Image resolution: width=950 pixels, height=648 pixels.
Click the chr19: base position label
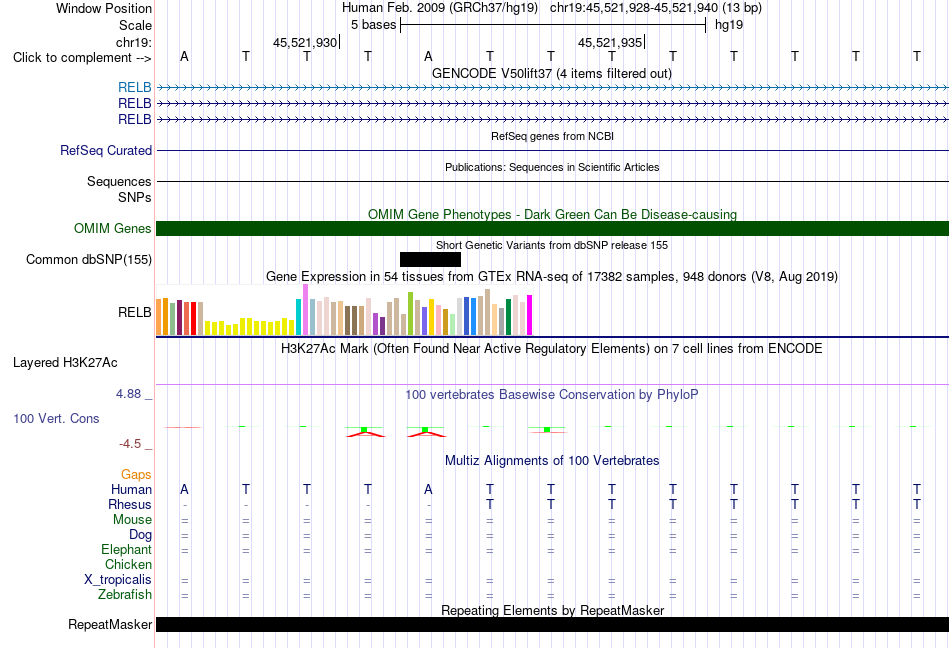(x=133, y=42)
